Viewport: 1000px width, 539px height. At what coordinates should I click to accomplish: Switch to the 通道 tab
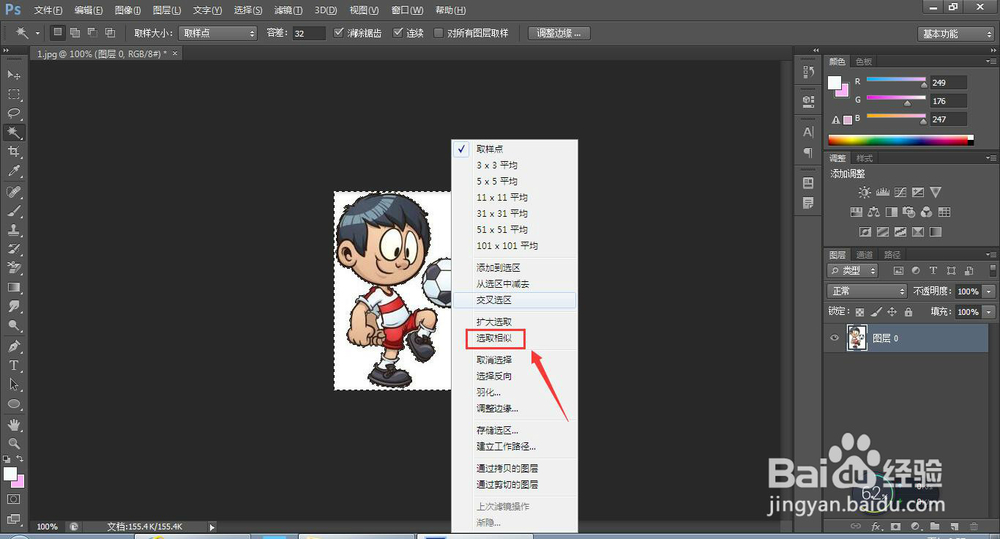point(864,255)
